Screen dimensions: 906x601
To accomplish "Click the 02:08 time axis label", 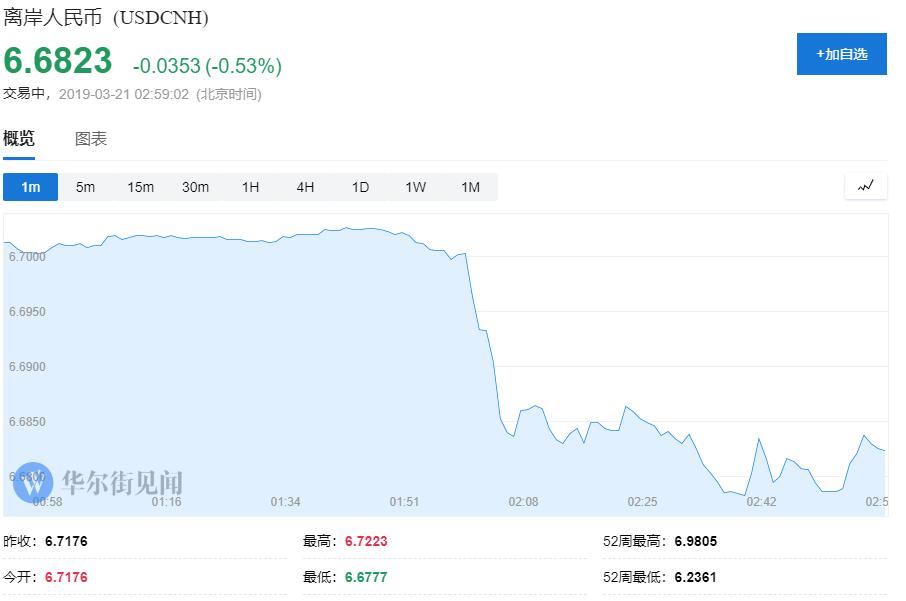I will [523, 501].
